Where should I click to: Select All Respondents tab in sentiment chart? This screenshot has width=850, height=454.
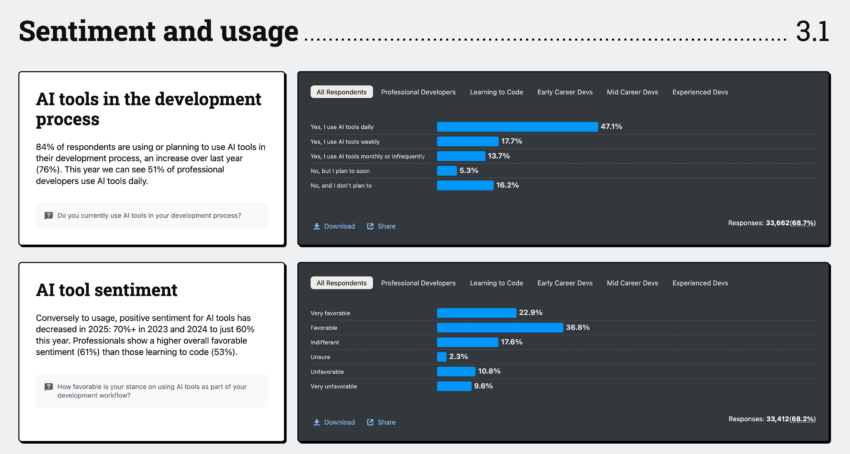tap(341, 283)
